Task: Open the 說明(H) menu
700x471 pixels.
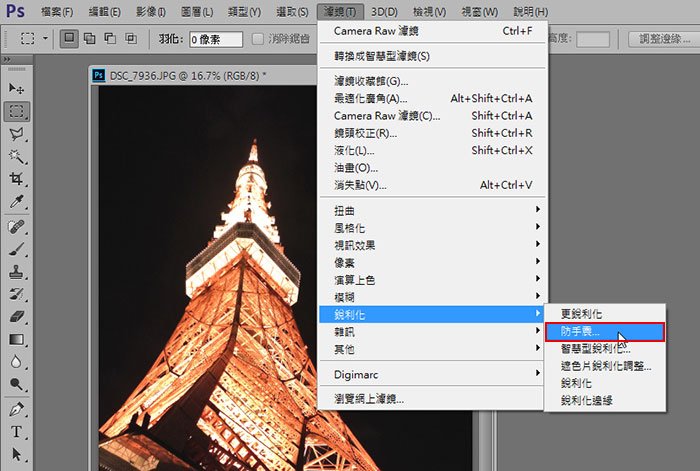Action: pos(530,12)
